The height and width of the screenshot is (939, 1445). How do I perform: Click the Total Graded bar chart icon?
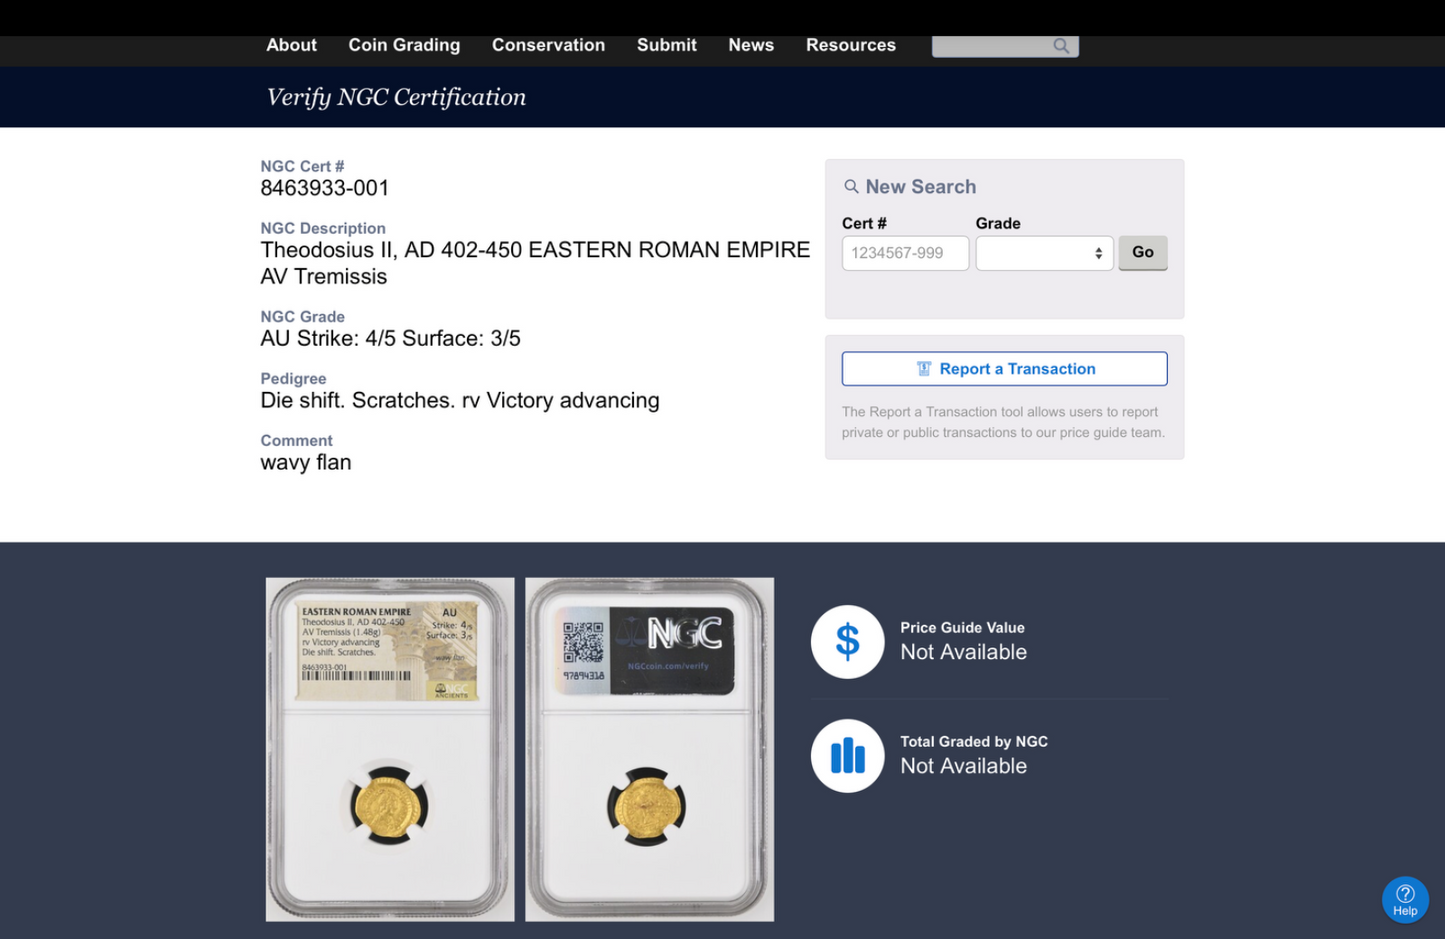click(x=847, y=756)
